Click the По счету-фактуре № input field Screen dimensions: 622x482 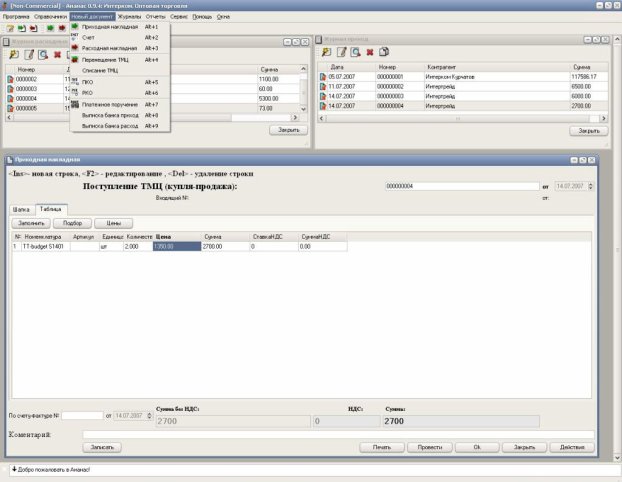(x=82, y=416)
